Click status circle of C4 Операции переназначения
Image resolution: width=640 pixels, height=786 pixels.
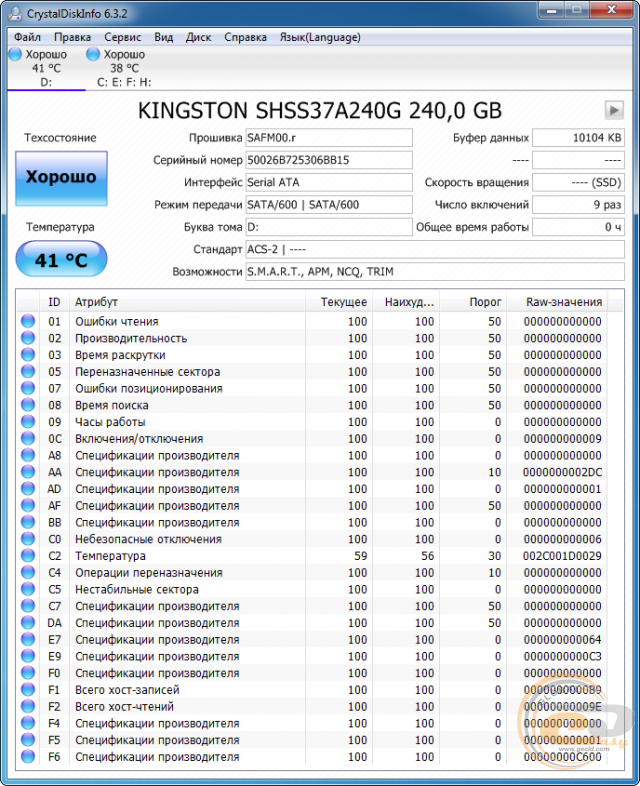click(28, 572)
